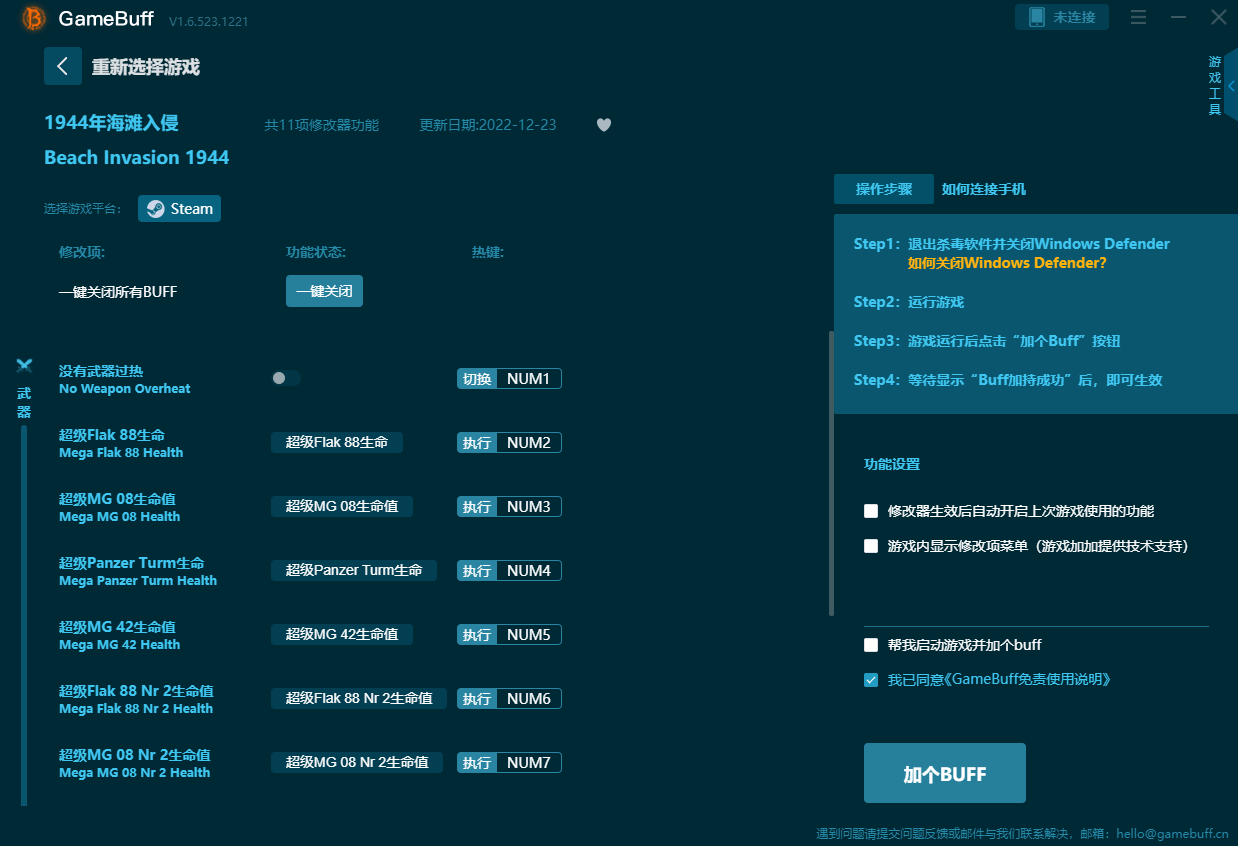Click the Mega Panzer Turm Health label

click(138, 581)
